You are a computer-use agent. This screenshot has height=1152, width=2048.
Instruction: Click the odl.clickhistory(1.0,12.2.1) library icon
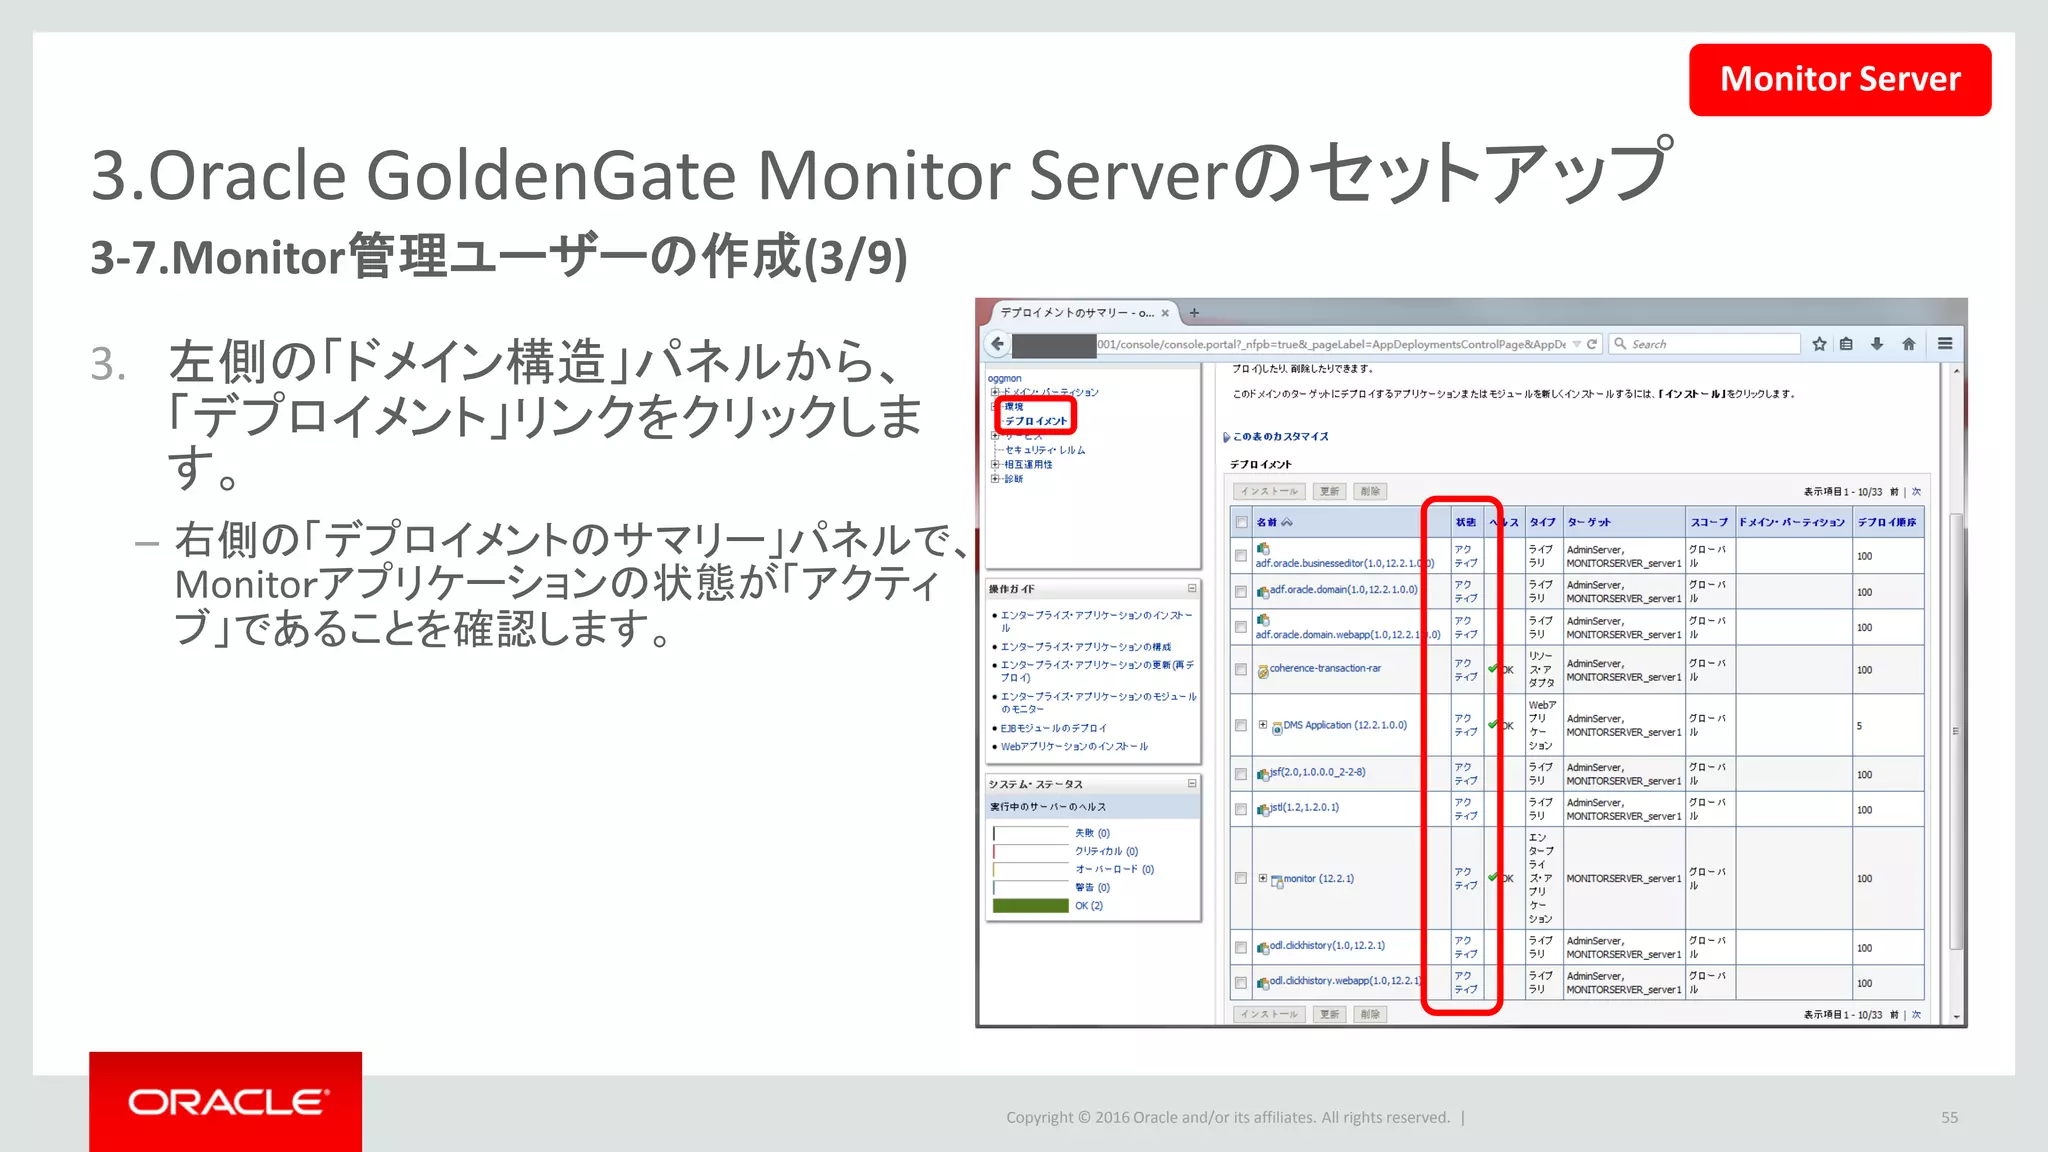pos(1263,947)
